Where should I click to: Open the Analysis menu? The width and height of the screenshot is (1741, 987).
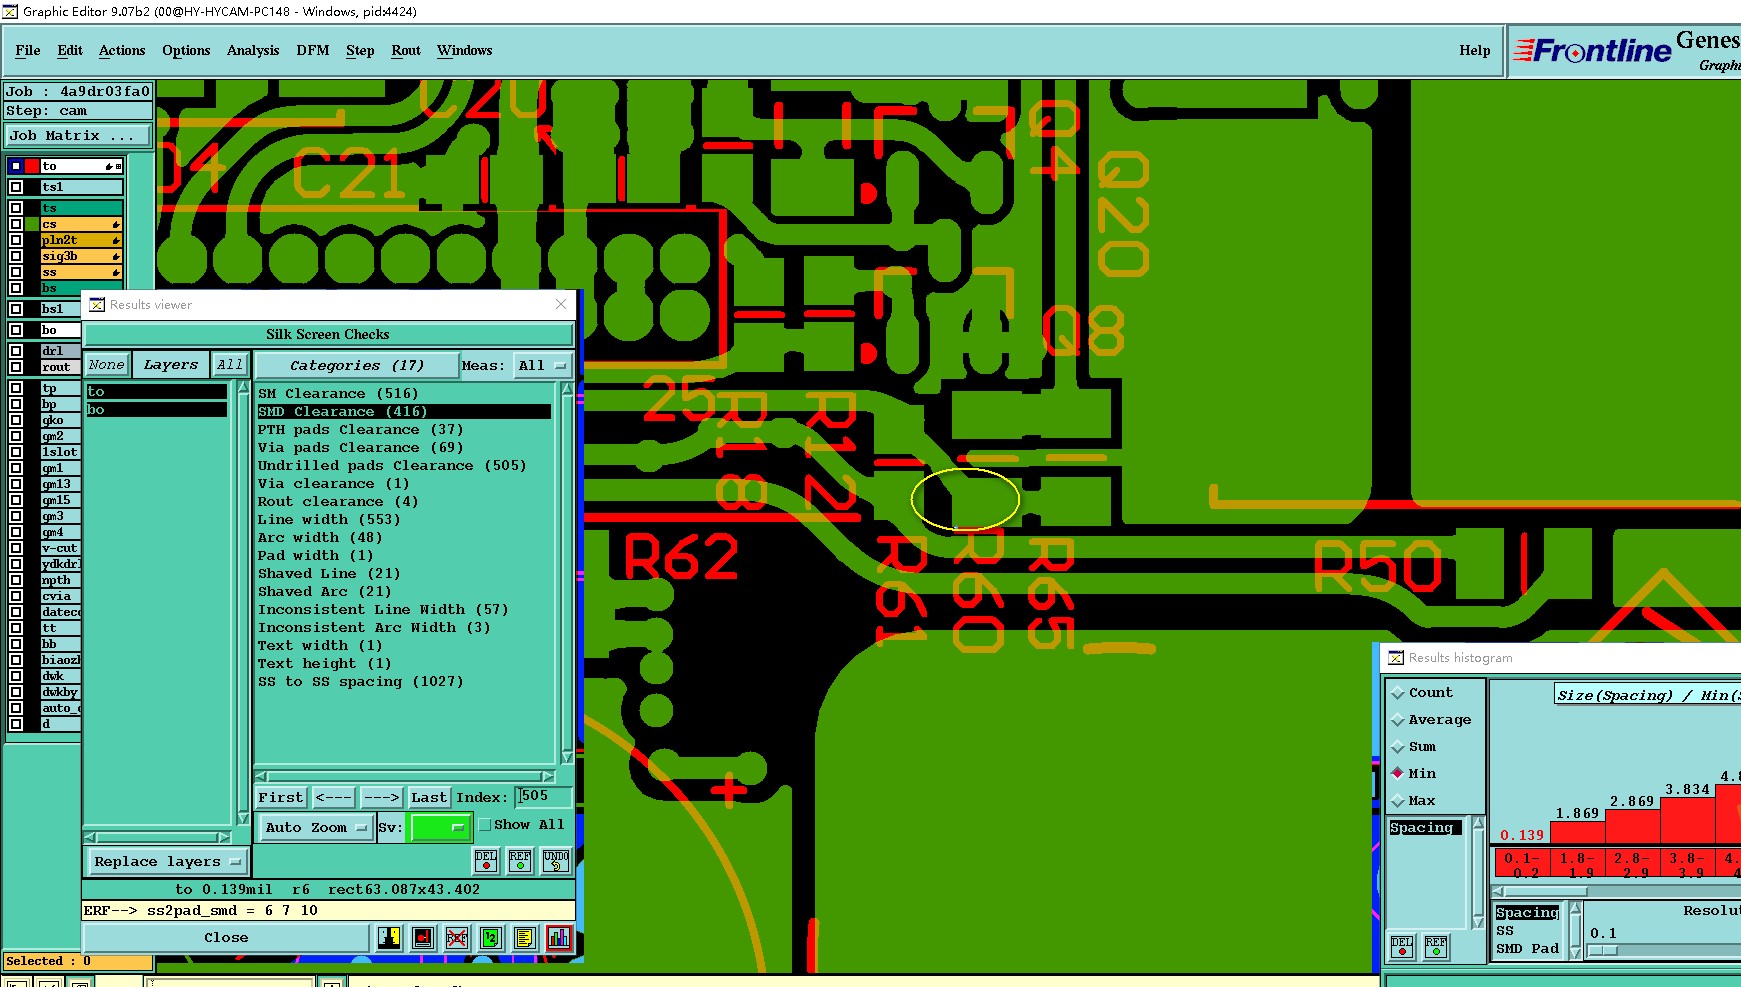point(253,50)
